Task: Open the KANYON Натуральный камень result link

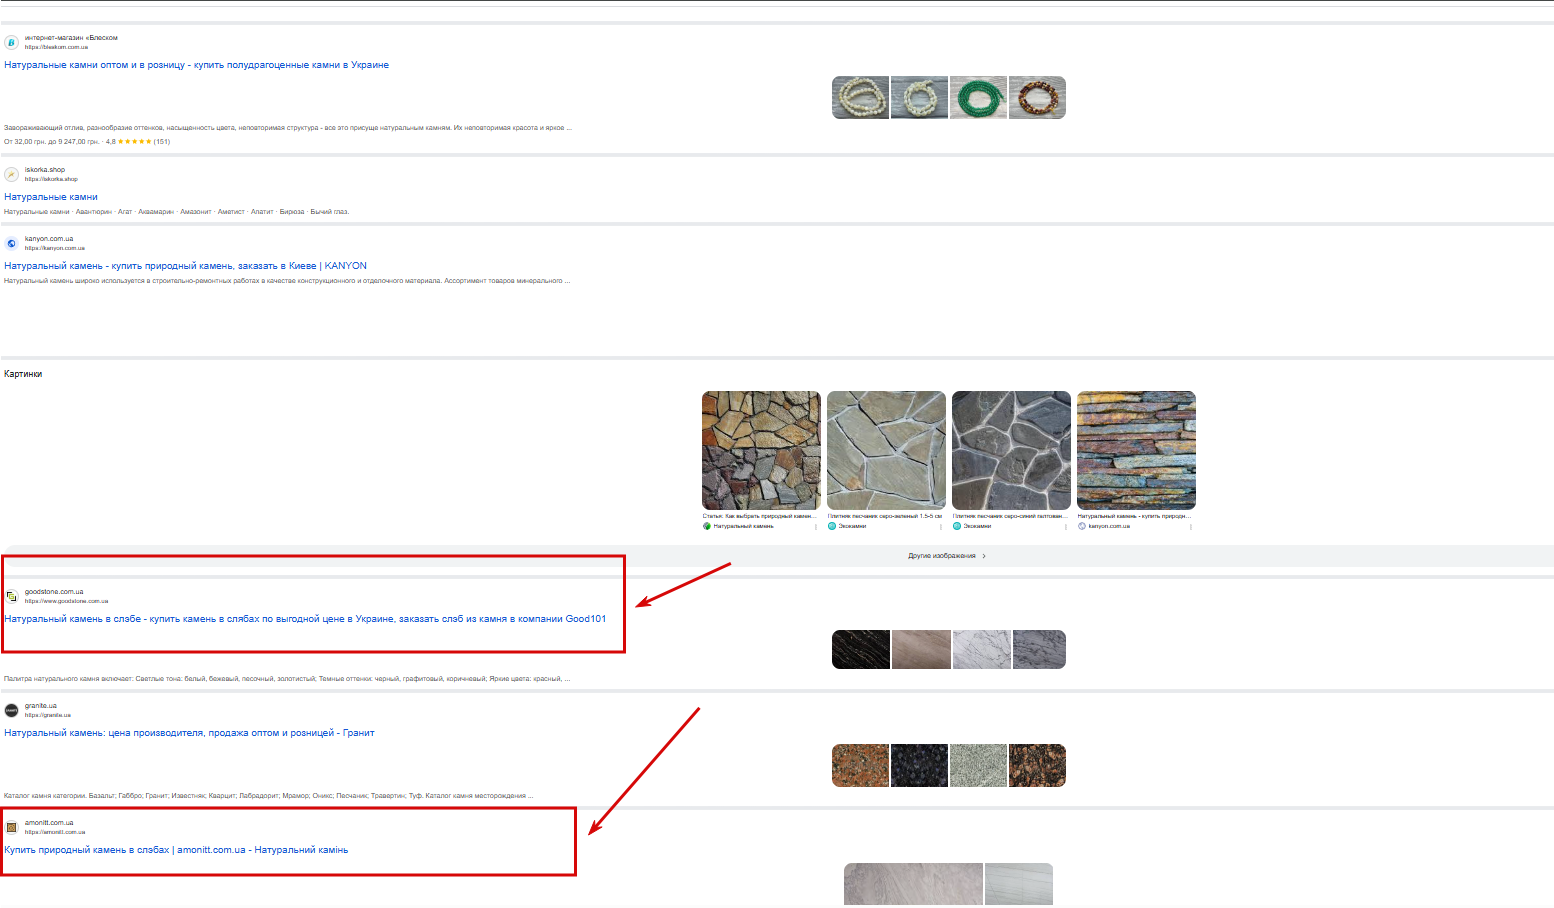Action: click(186, 266)
